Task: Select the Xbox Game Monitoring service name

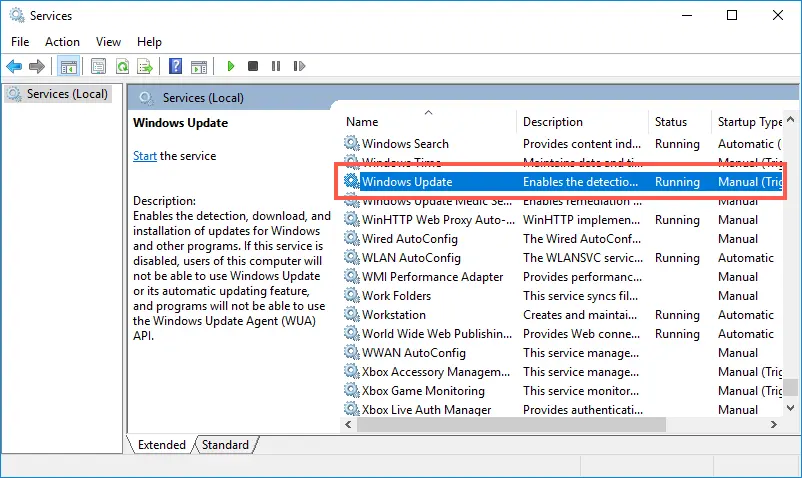Action: [423, 391]
